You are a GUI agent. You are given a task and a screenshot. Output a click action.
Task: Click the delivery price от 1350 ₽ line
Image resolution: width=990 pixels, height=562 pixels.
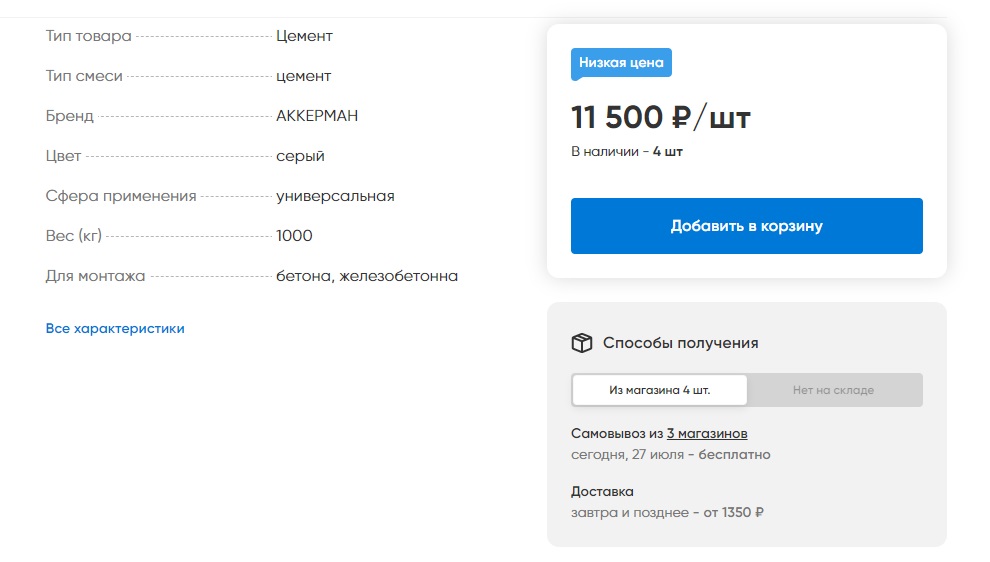pyautogui.click(x=667, y=513)
